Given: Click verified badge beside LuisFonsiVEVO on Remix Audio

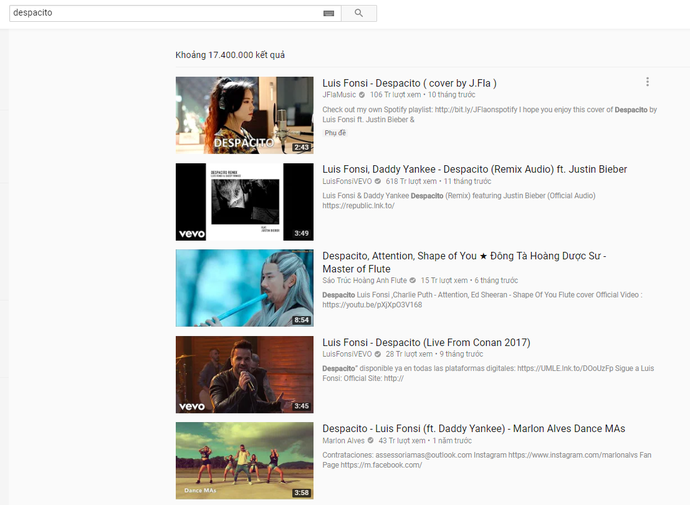Looking at the screenshot, I should coord(378,181).
